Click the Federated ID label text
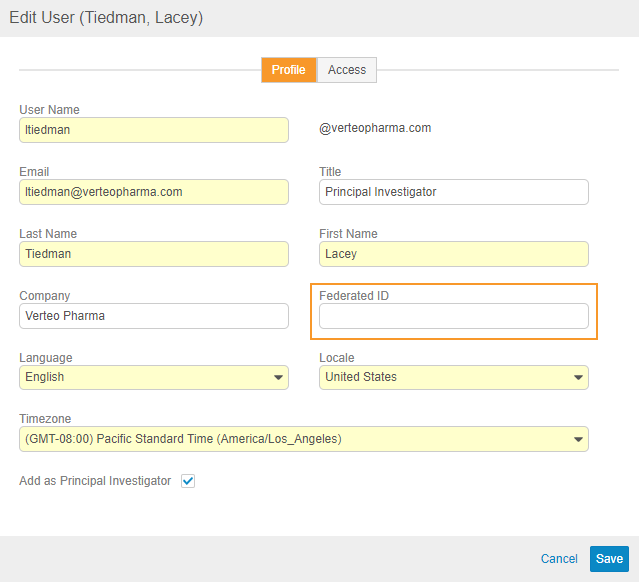This screenshot has width=639, height=582. point(352,296)
